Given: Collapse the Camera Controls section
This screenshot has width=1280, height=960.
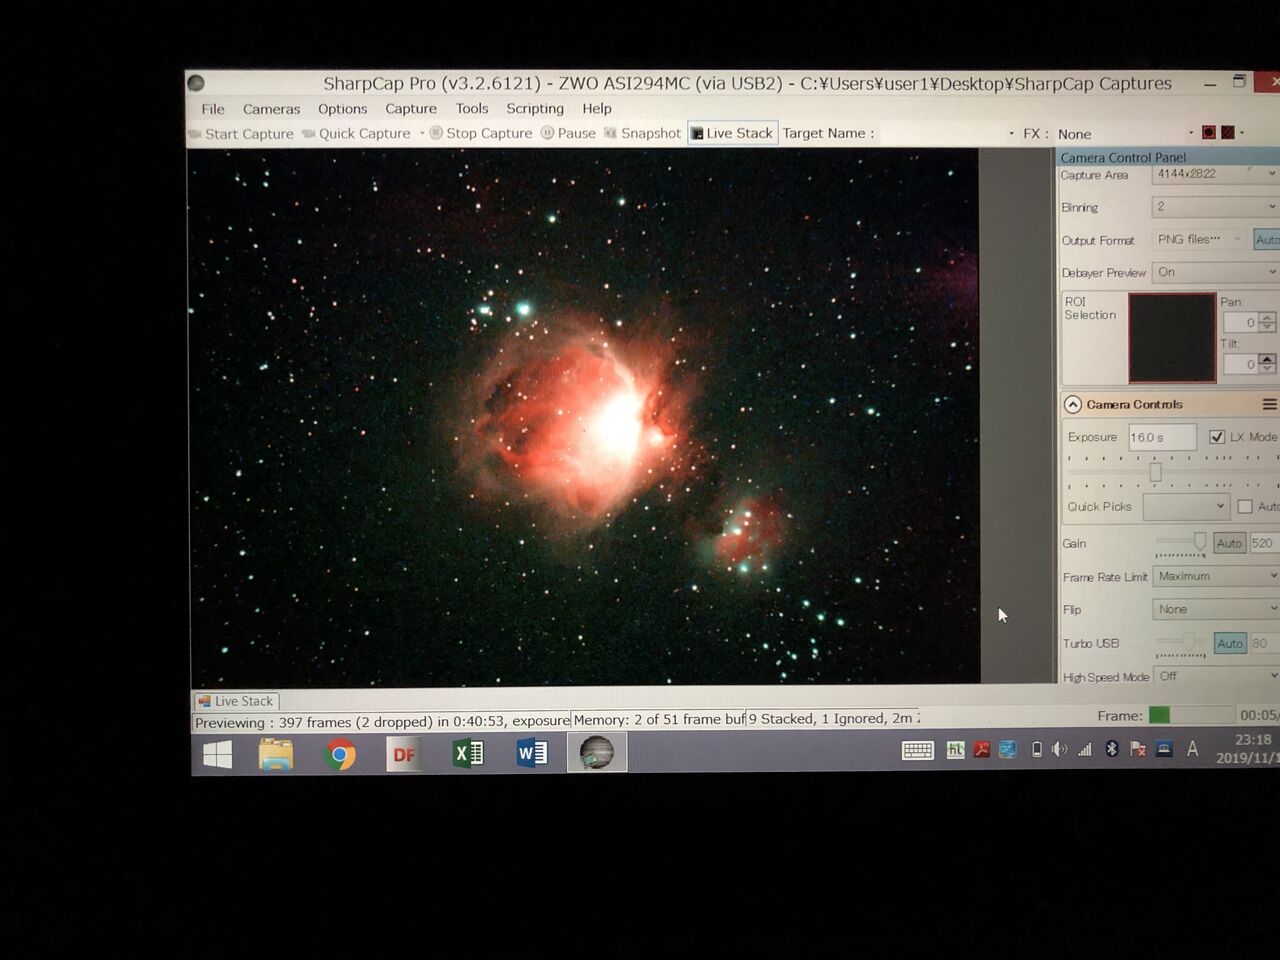Looking at the screenshot, I should [1073, 405].
